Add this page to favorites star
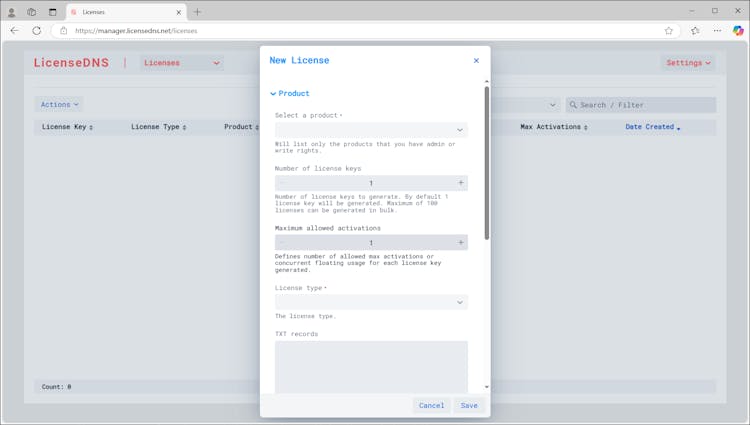 click(668, 31)
